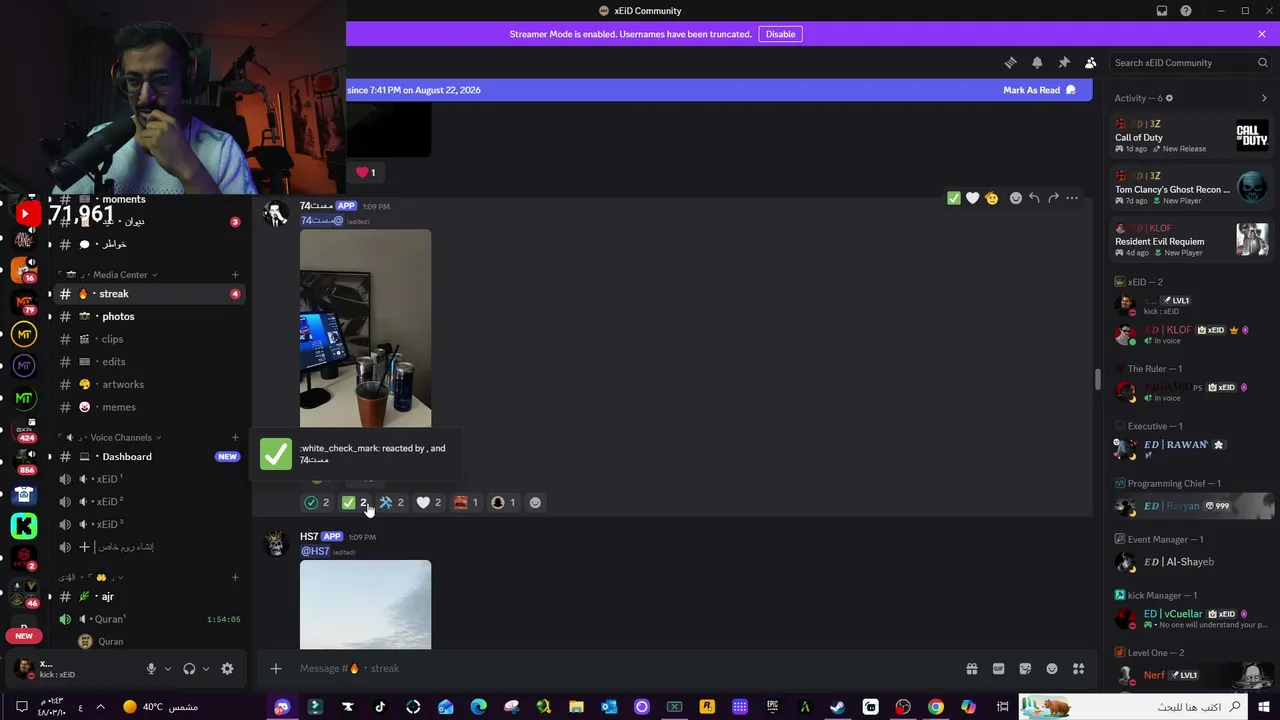The image size is (1280, 720).
Task: Open the sticker picker
Action: point(1025,669)
